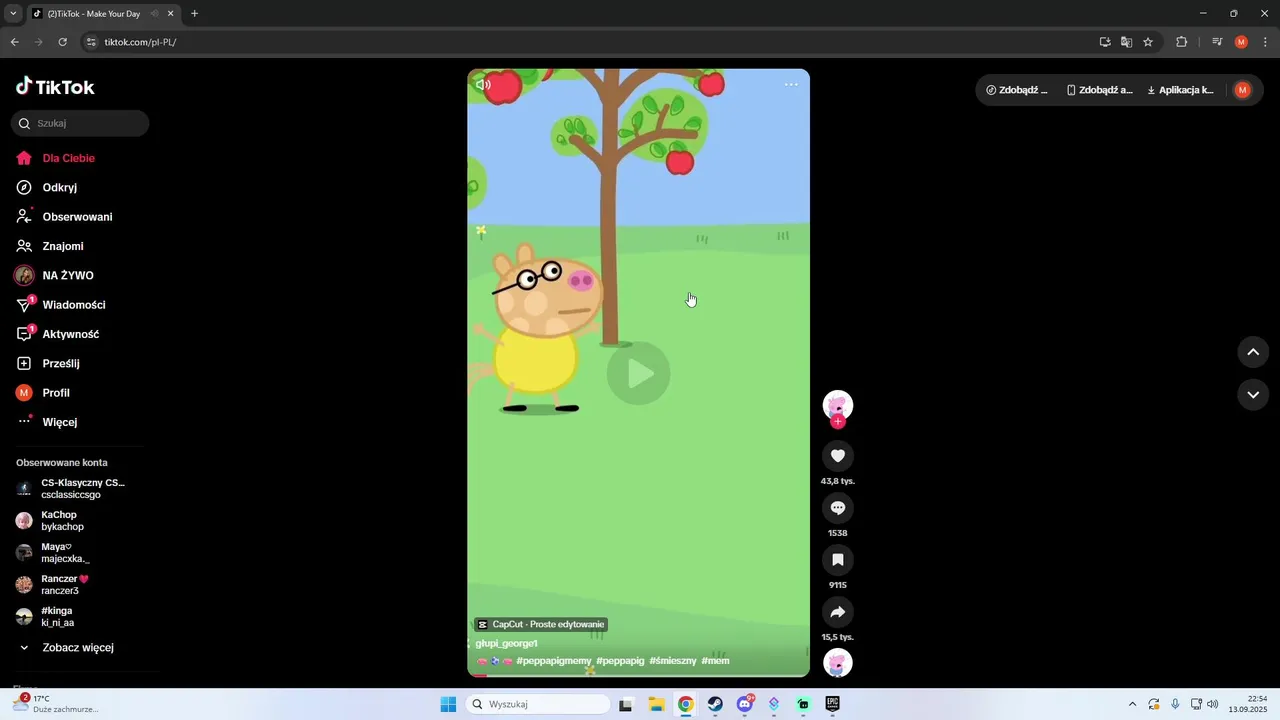Image resolution: width=1280 pixels, height=720 pixels.
Task: Open NA ŻYWO live streams
Action: tap(67, 275)
